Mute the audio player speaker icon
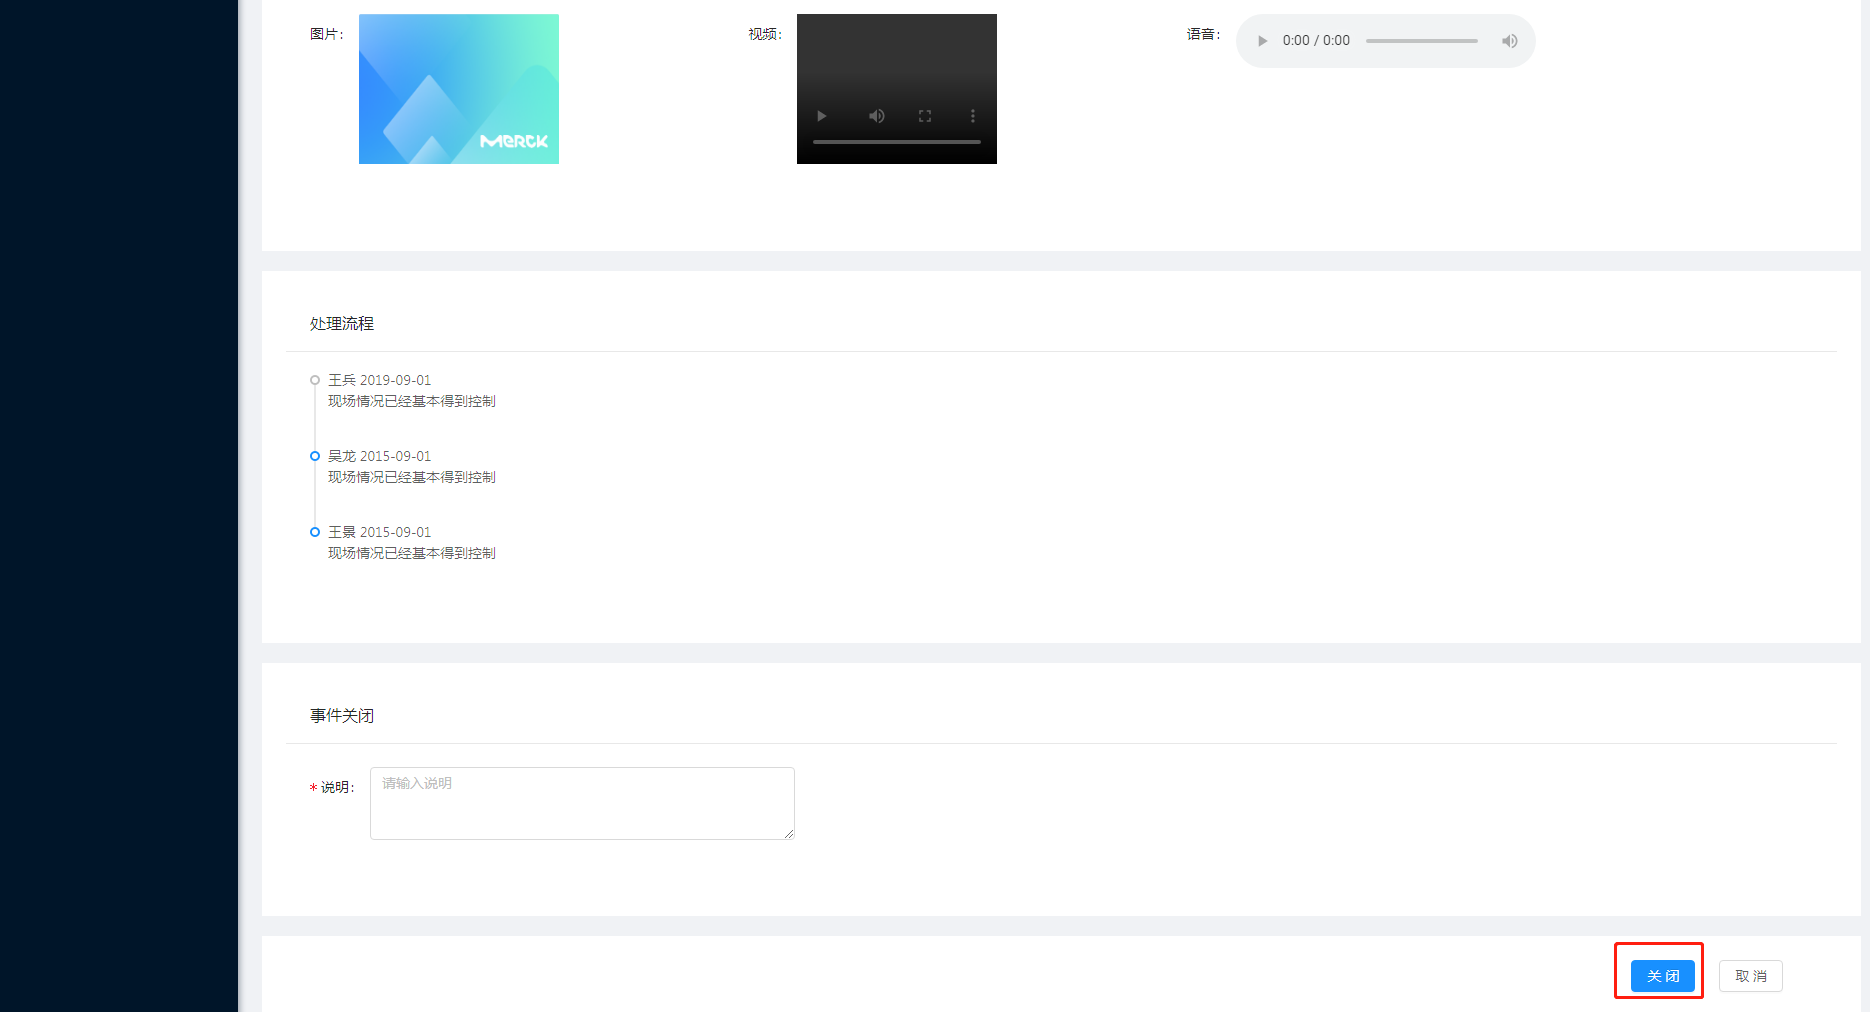 (x=1510, y=41)
